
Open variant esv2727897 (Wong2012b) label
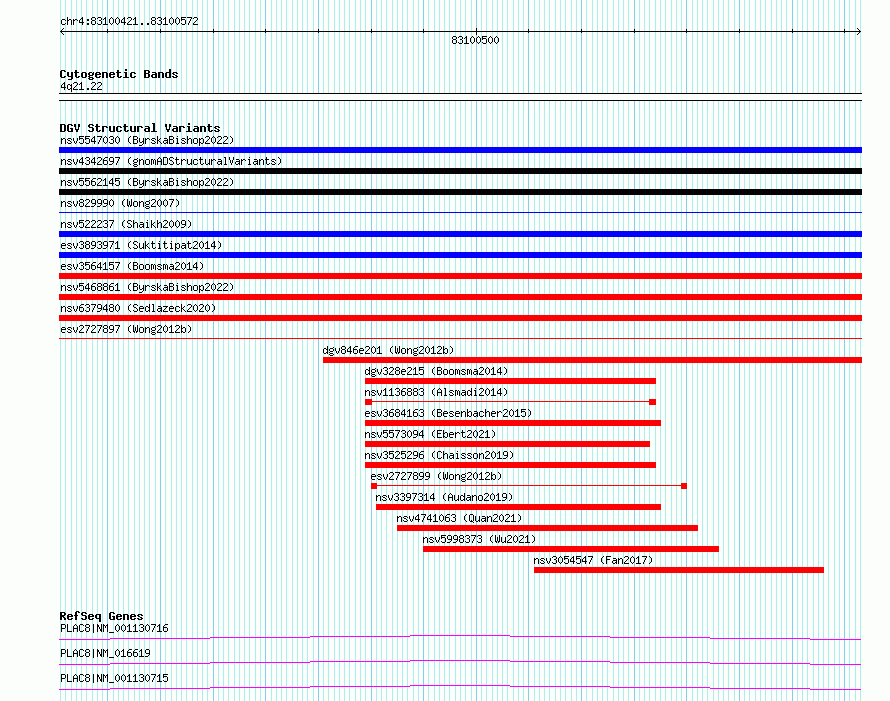pyautogui.click(x=126, y=329)
